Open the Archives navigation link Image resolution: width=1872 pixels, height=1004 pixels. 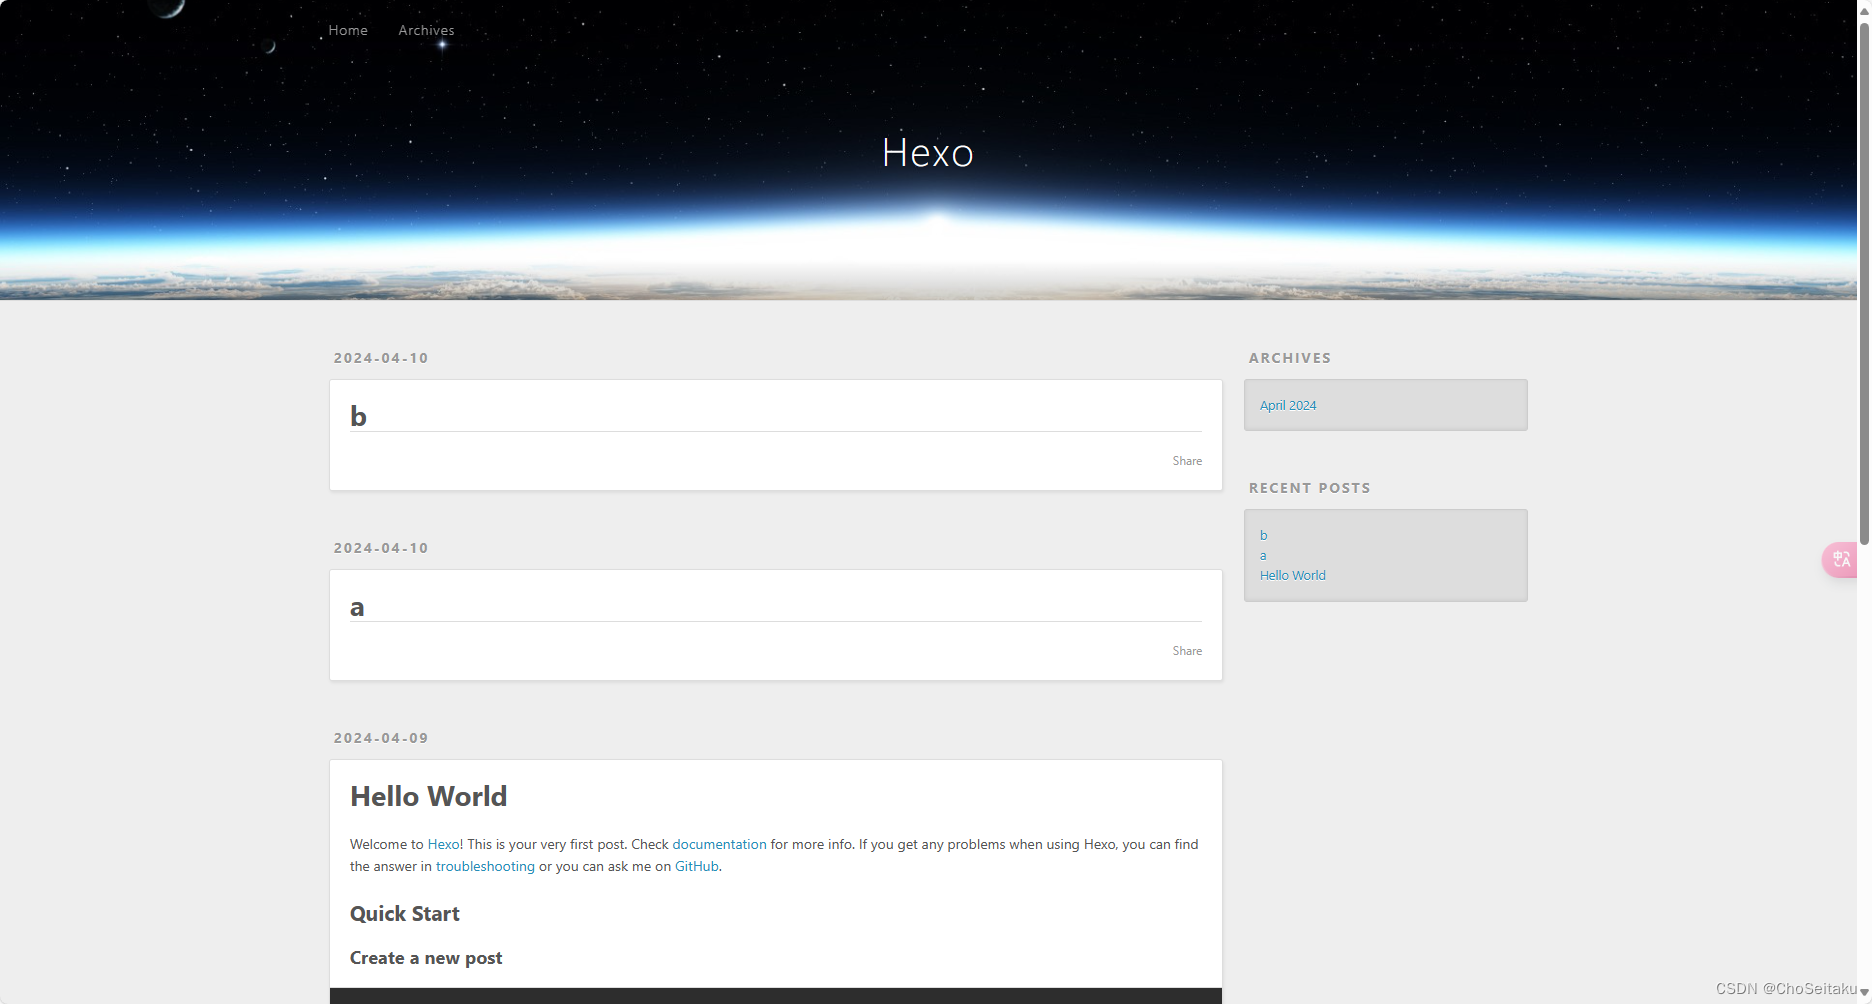point(426,30)
